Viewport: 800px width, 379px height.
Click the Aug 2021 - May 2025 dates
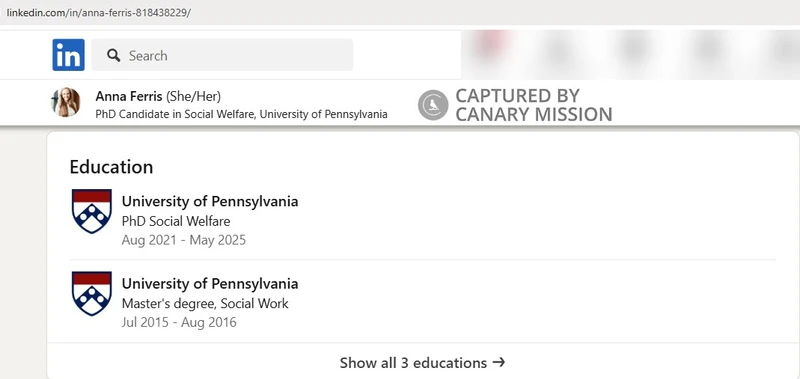pyautogui.click(x=184, y=240)
